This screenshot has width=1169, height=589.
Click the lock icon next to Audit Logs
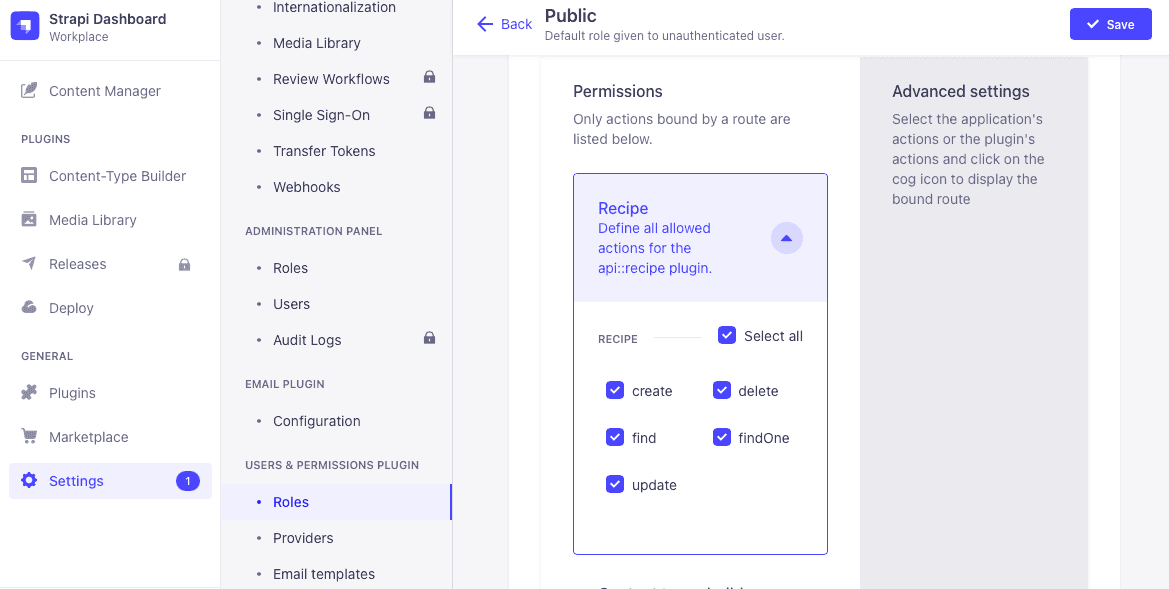[429, 338]
